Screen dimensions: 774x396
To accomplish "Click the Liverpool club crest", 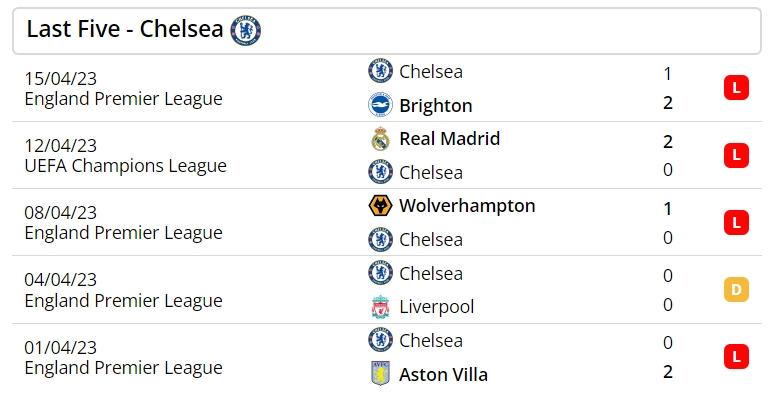I will point(381,307).
